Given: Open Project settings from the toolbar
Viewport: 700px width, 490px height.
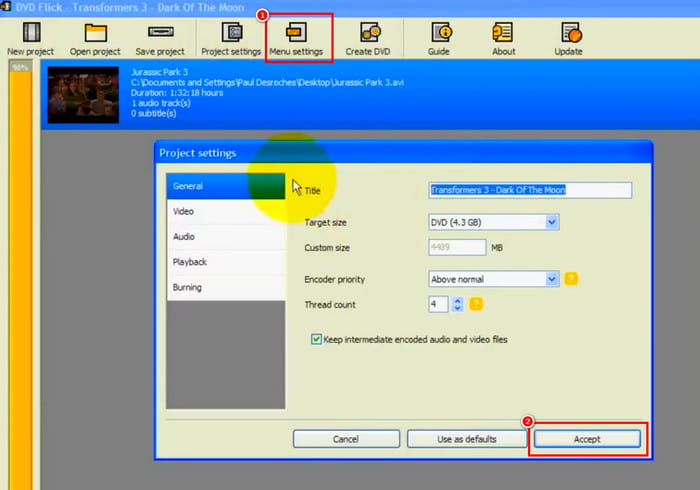Looking at the screenshot, I should 231,39.
